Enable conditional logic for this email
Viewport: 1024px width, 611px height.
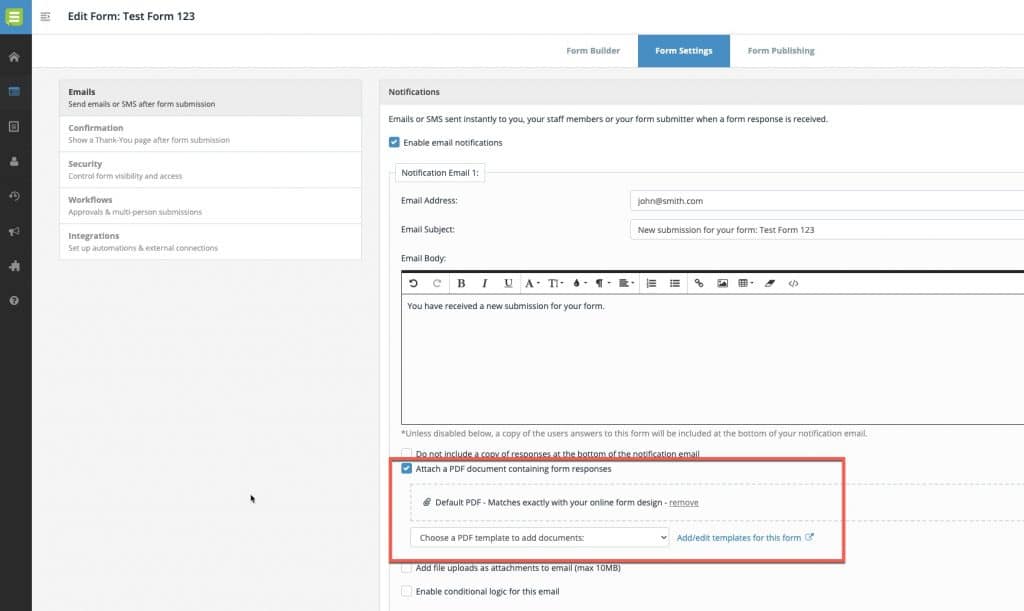[x=407, y=589]
